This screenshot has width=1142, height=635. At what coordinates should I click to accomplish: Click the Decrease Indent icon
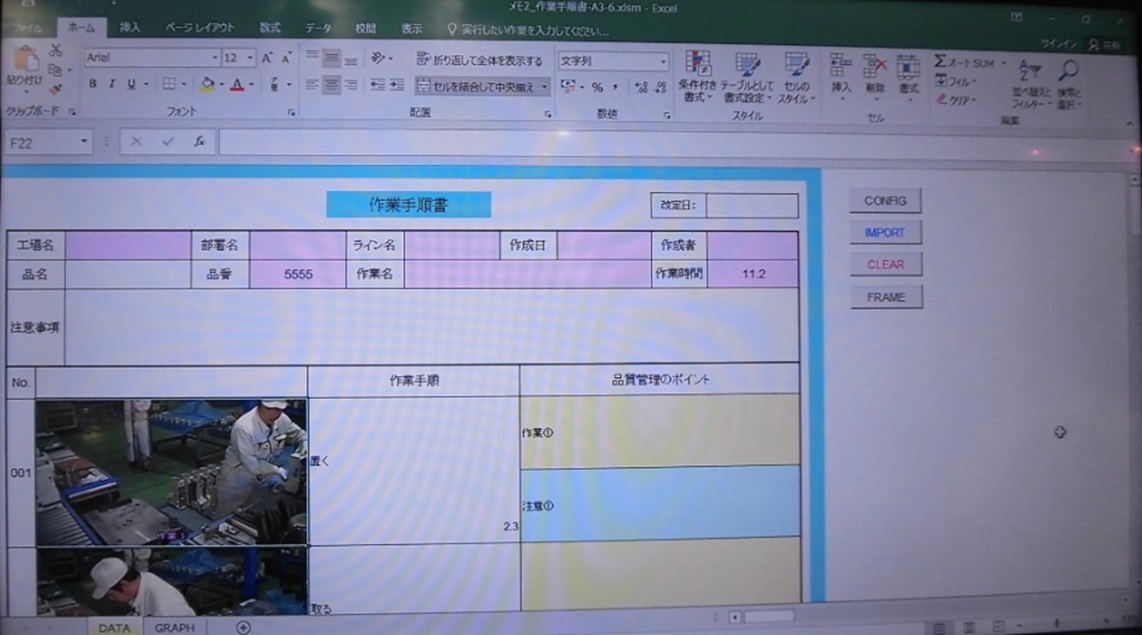pos(377,85)
